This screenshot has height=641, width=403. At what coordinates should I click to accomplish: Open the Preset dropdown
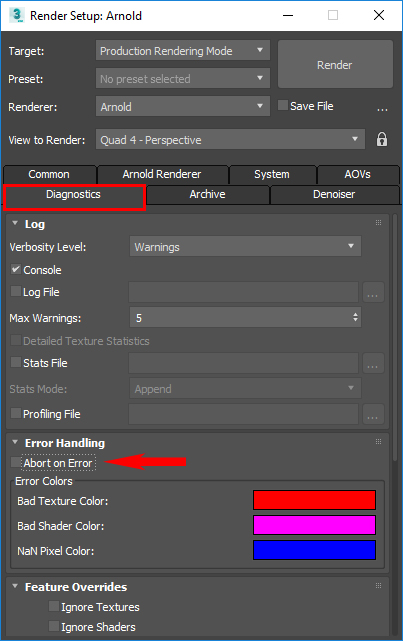coord(183,78)
